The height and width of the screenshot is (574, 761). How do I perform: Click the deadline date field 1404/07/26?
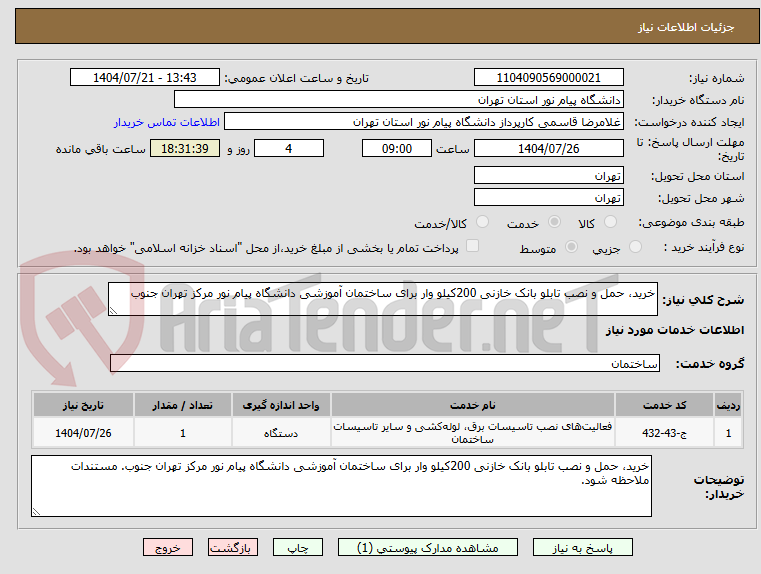click(548, 148)
